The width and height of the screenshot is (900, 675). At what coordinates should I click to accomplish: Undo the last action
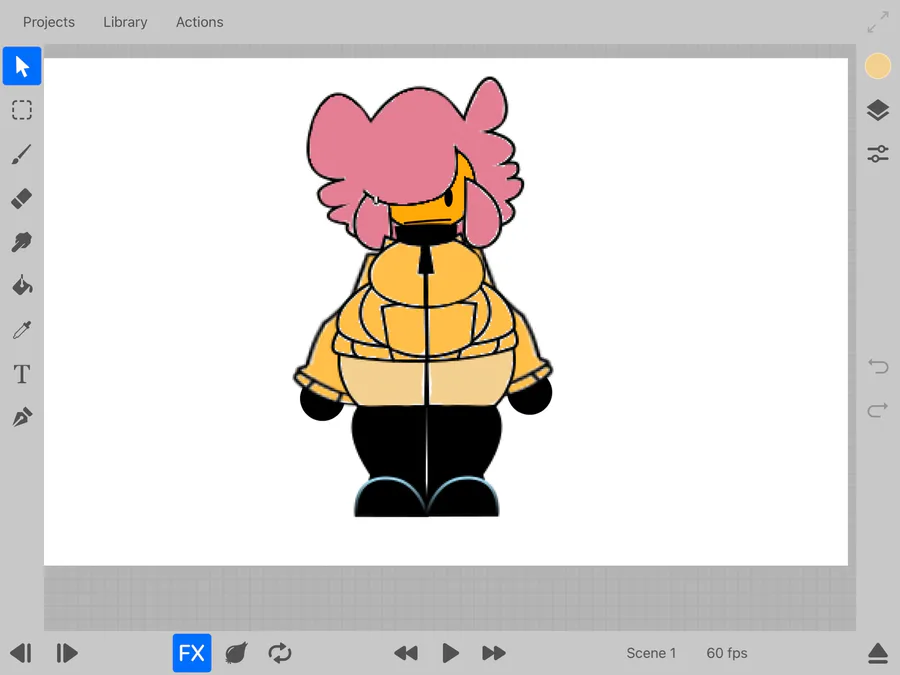click(x=878, y=366)
